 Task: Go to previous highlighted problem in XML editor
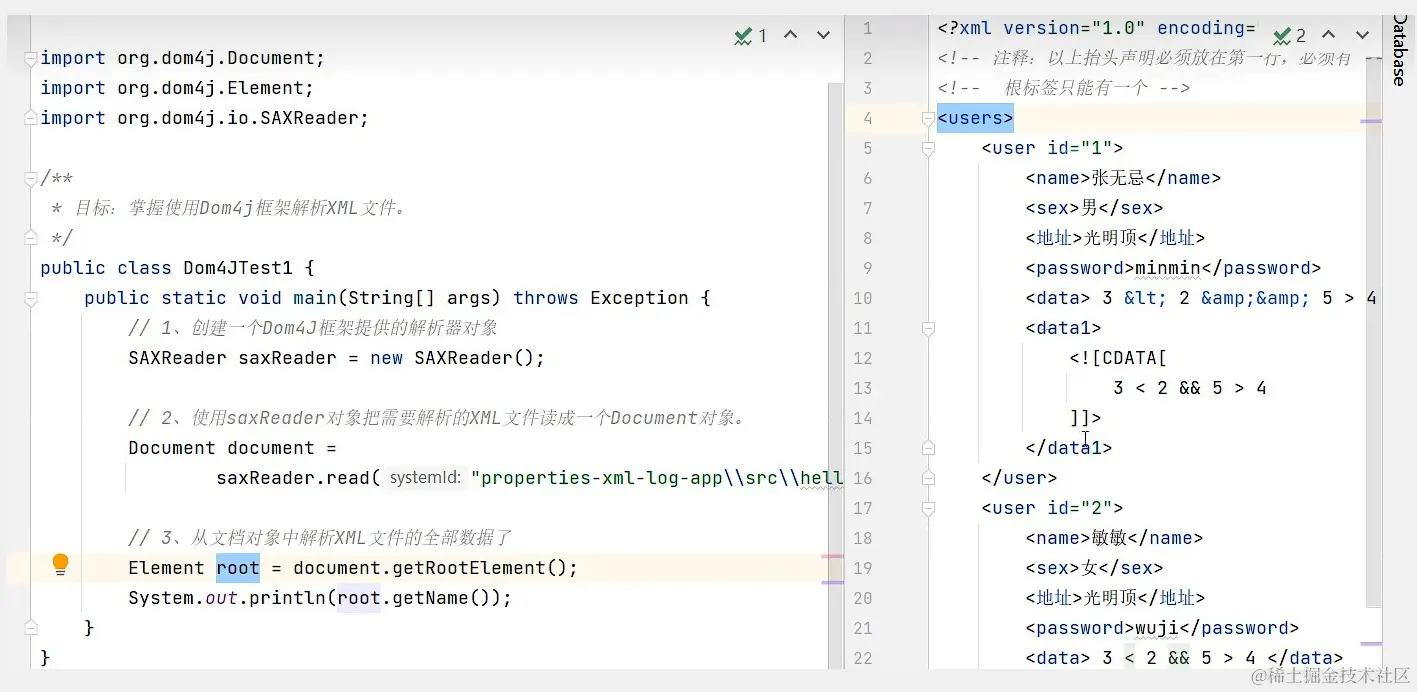click(x=1329, y=35)
